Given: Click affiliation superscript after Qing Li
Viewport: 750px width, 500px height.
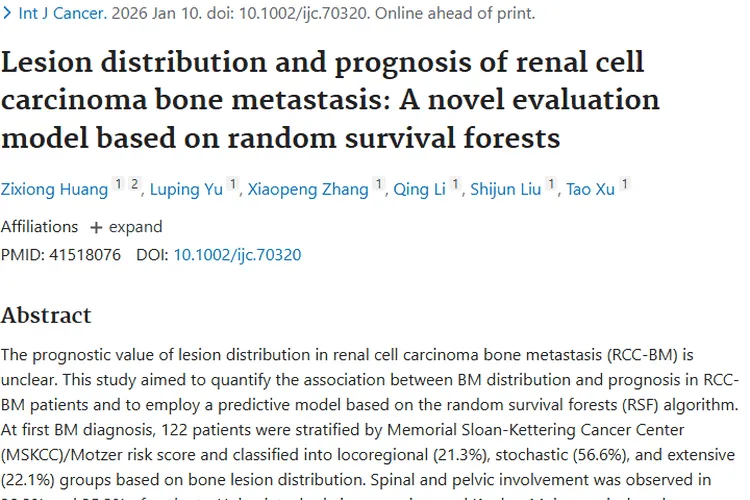Looking at the screenshot, I should [x=455, y=185].
